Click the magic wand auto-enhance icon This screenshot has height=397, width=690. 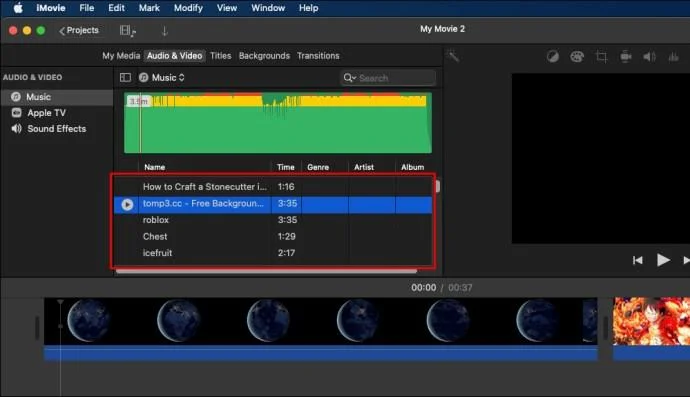tap(454, 56)
